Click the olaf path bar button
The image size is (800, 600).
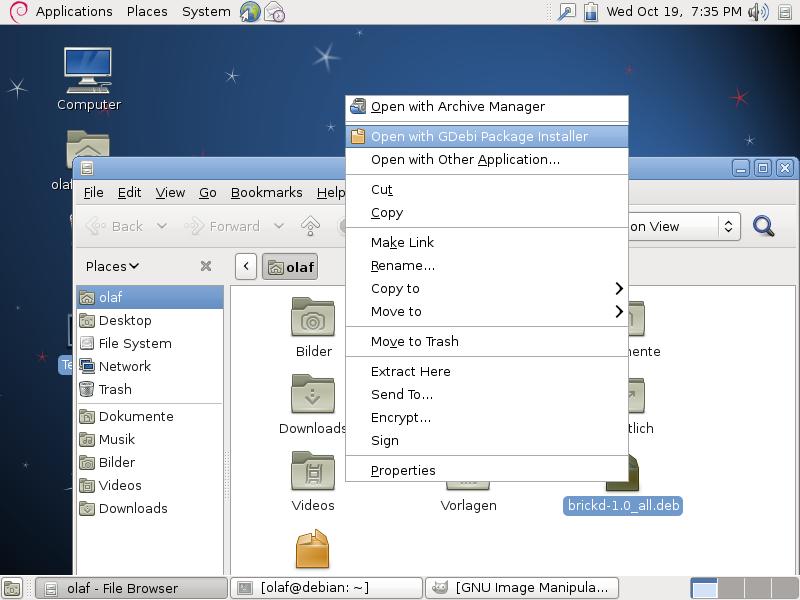coord(290,267)
